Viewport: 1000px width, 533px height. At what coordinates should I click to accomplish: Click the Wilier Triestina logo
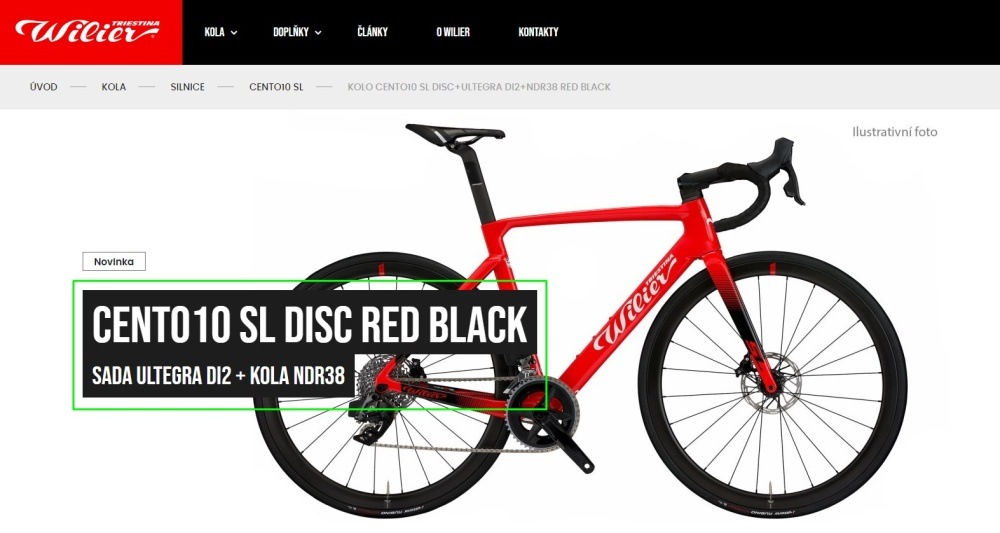pos(87,31)
